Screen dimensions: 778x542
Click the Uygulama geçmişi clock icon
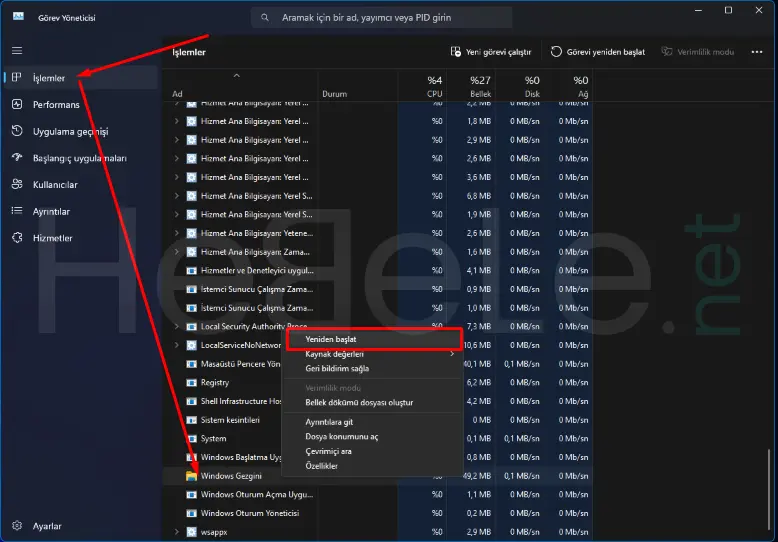click(x=17, y=131)
